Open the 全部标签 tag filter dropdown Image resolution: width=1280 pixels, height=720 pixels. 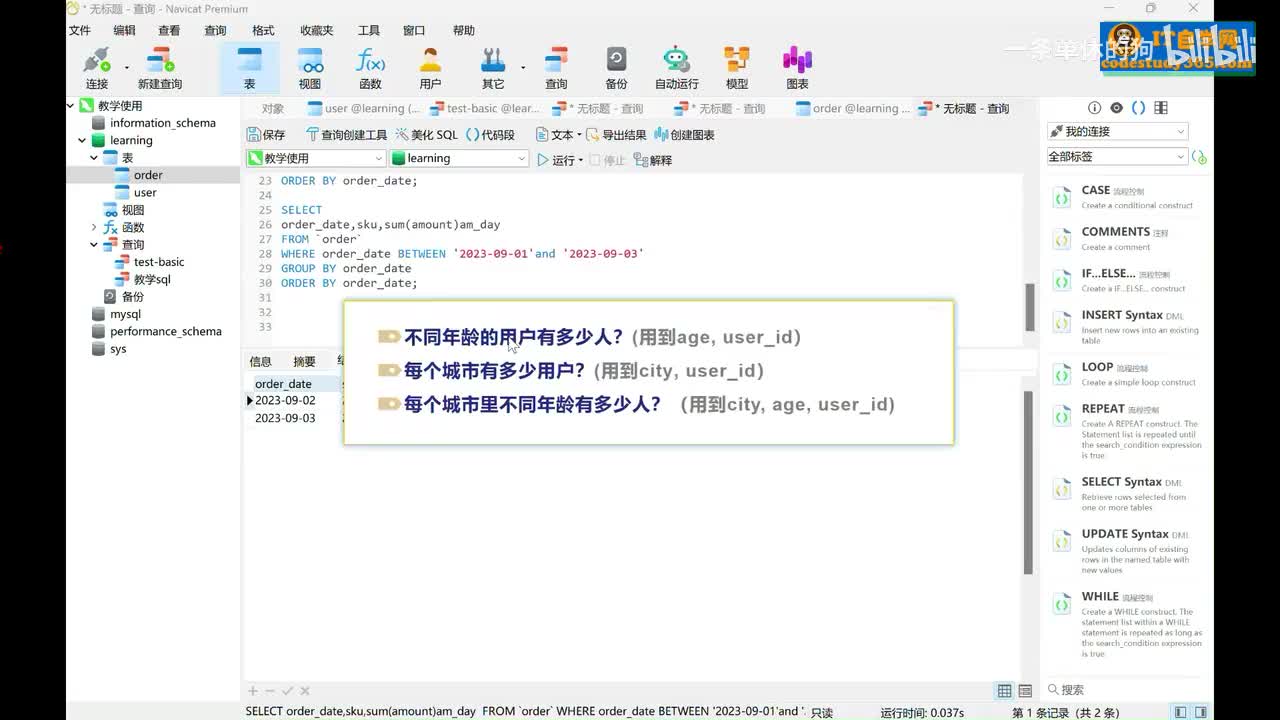point(1118,157)
